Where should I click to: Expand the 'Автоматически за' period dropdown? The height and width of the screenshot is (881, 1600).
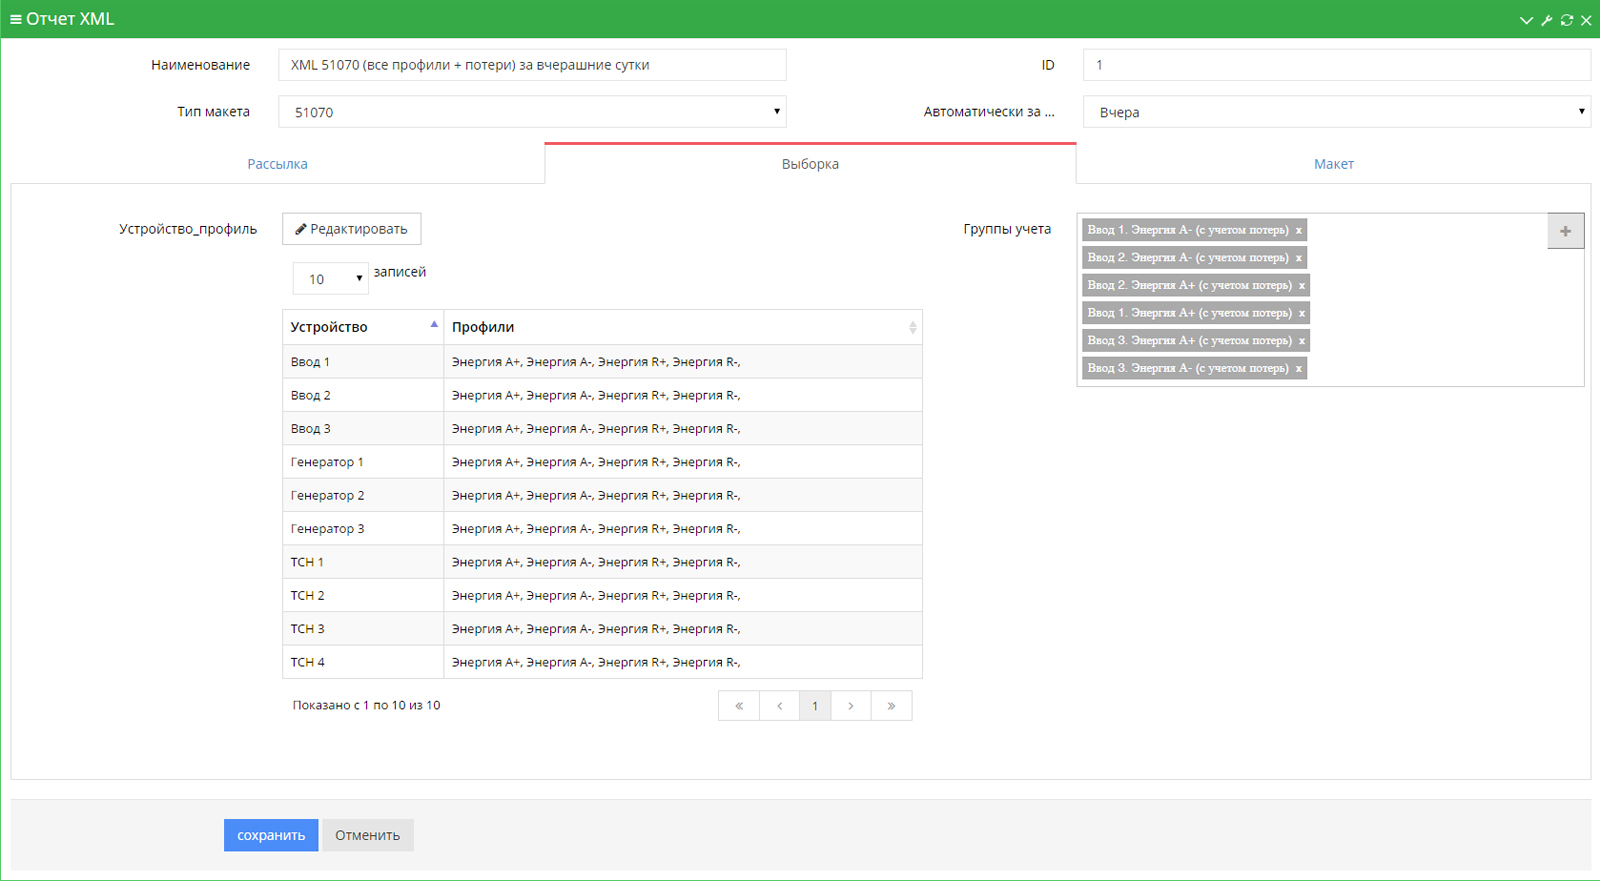(x=1336, y=112)
